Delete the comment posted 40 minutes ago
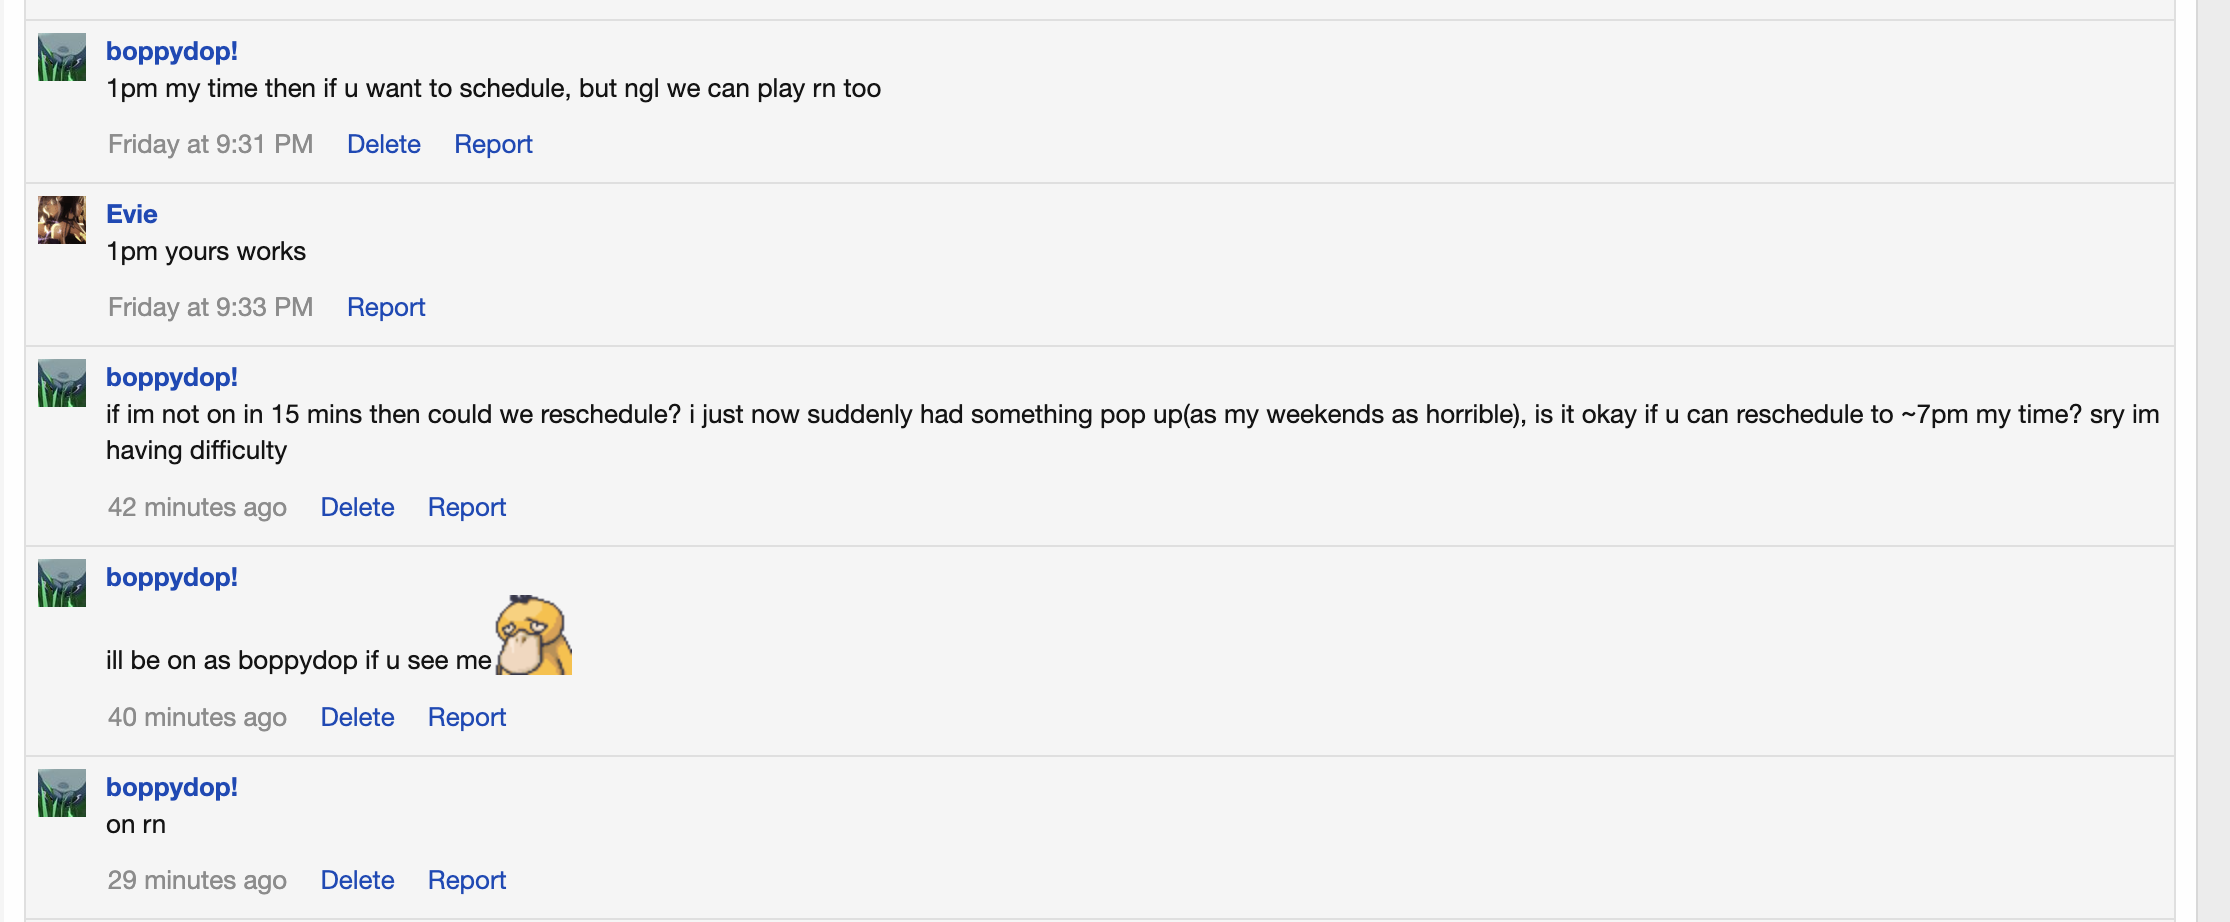Screen dimensions: 2230x922 pos(357,717)
